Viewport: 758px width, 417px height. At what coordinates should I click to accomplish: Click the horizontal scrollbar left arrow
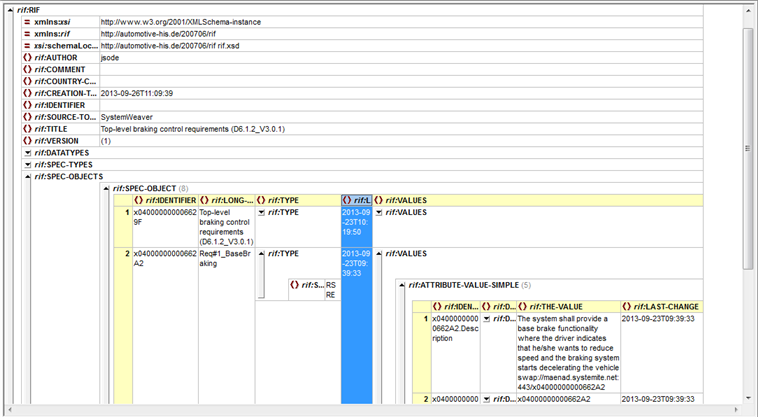click(10, 410)
